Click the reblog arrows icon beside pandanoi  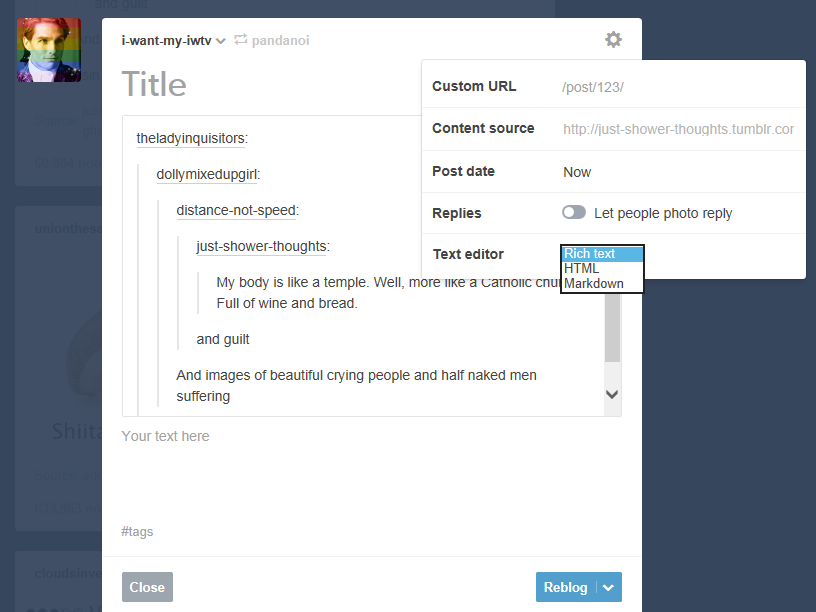point(240,40)
